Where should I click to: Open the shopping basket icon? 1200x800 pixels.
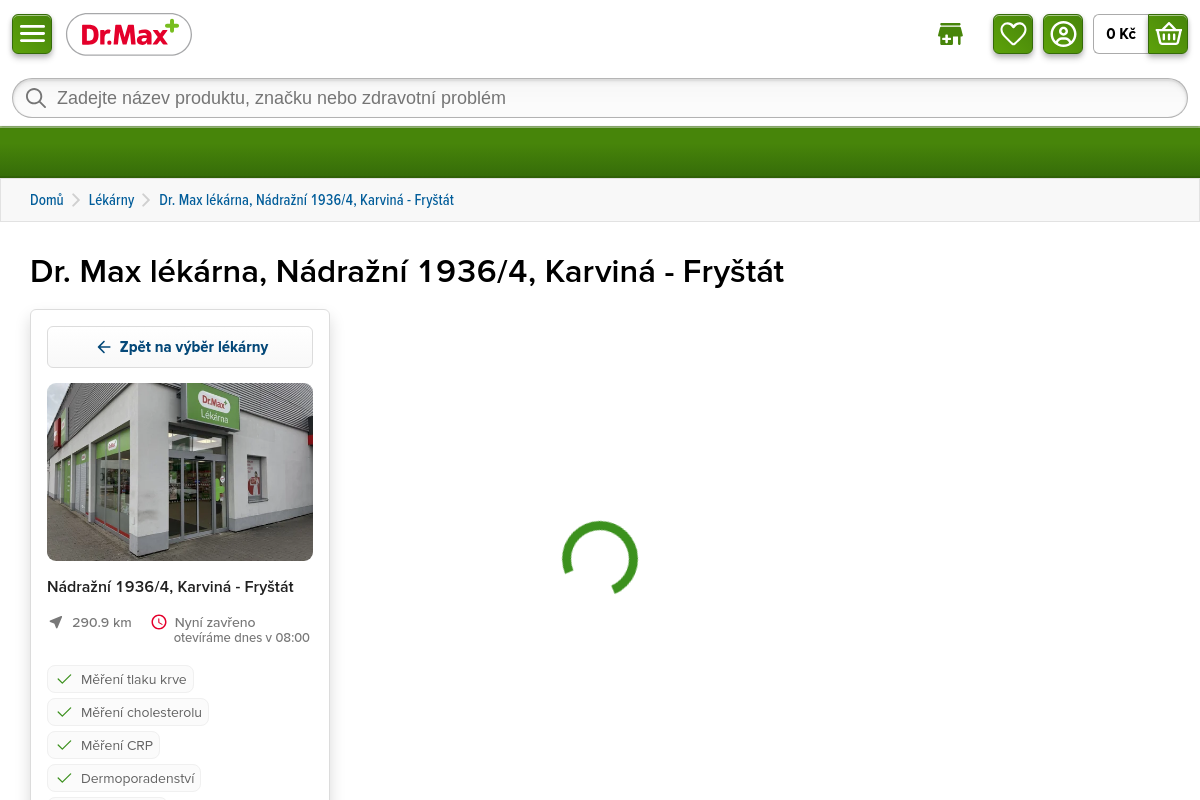click(1168, 34)
